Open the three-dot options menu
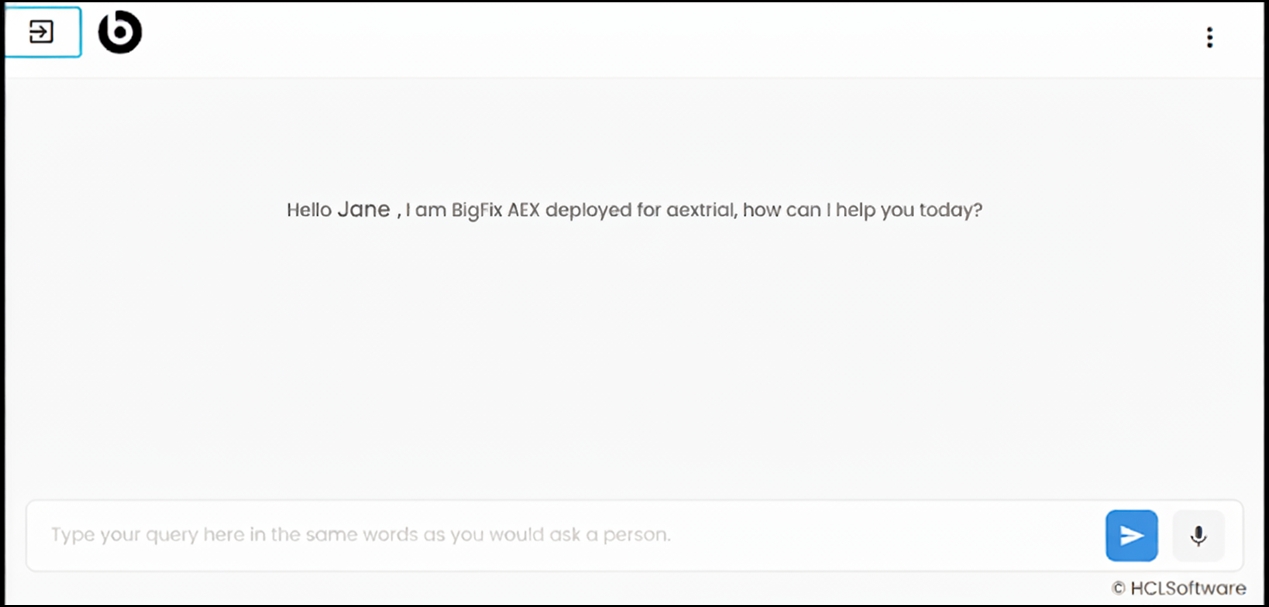 click(x=1209, y=38)
